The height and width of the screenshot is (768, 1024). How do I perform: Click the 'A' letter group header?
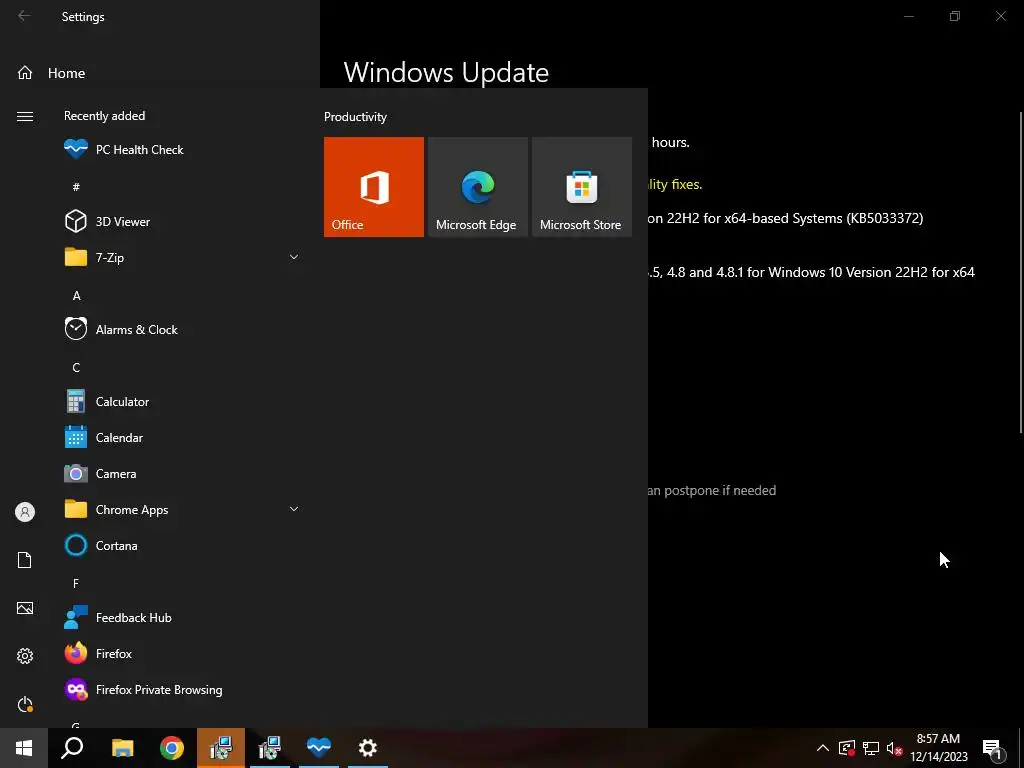point(76,296)
